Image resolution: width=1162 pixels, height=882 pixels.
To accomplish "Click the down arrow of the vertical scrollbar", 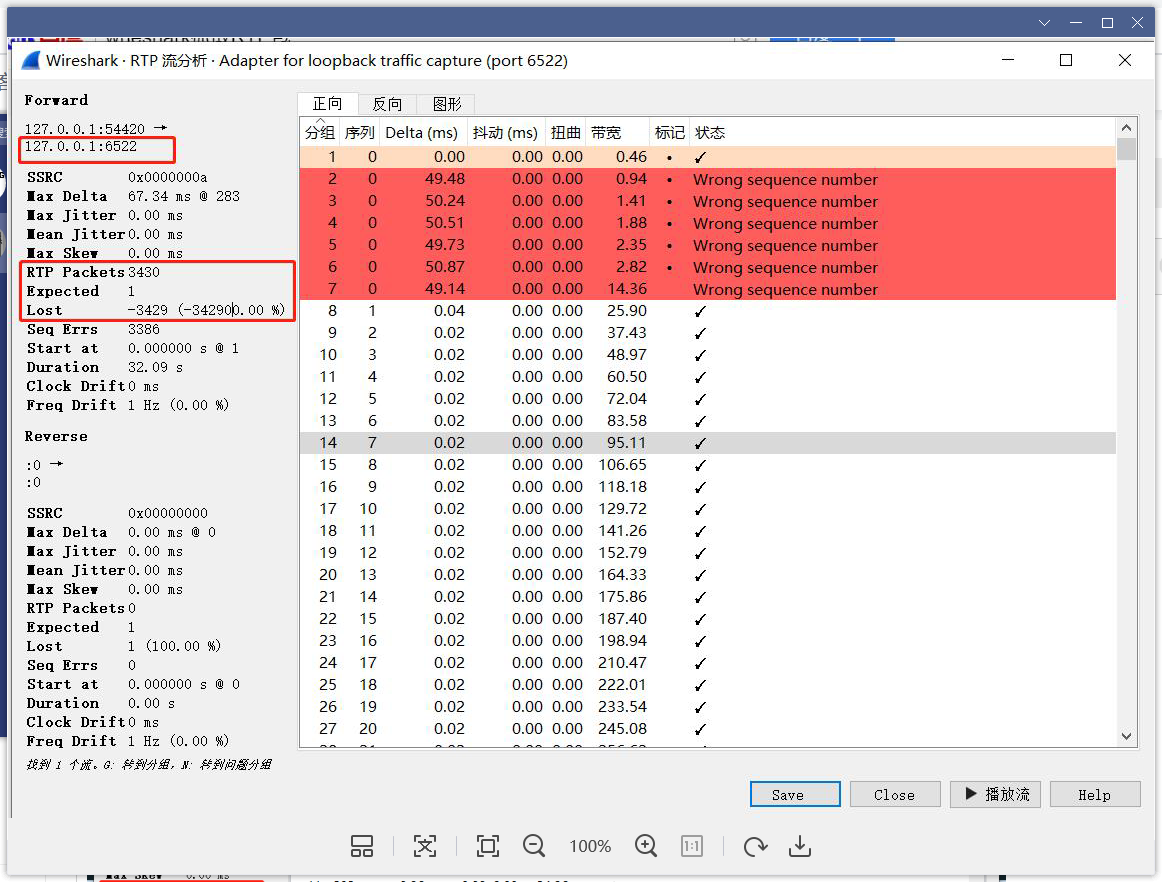I will pos(1127,735).
